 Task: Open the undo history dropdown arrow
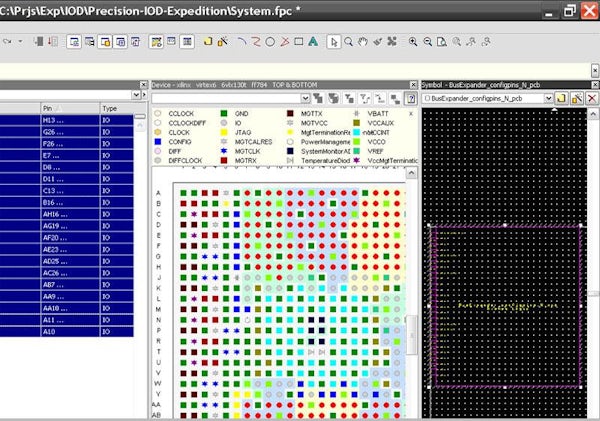(18, 42)
